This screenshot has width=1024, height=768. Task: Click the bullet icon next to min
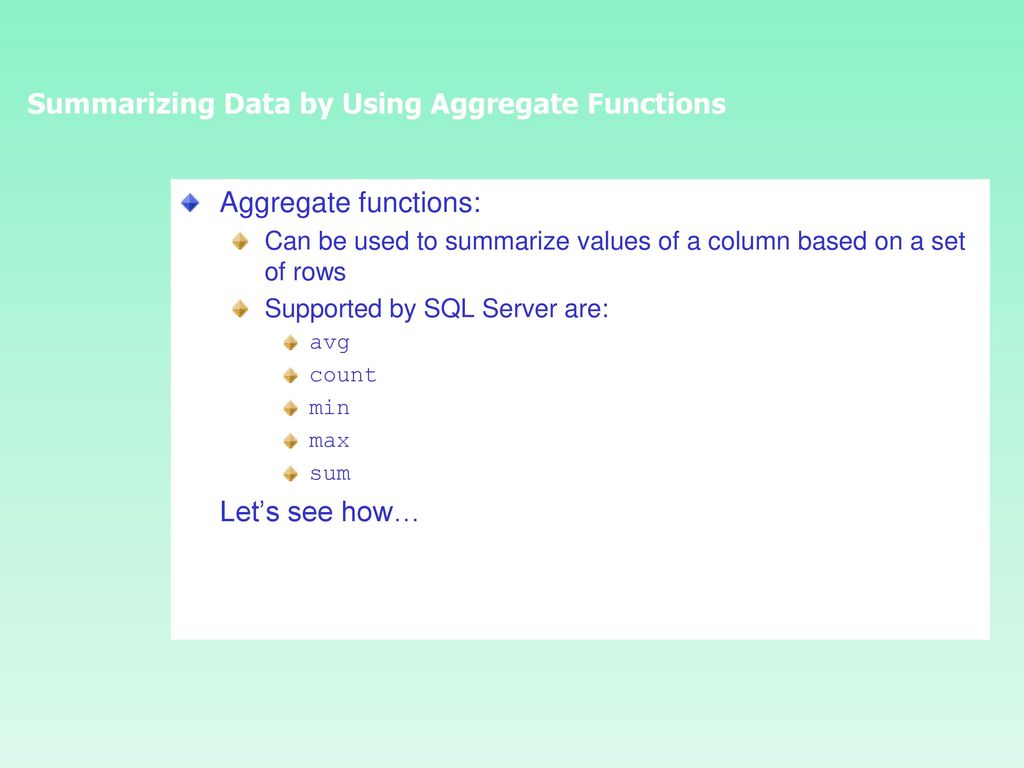coord(291,408)
